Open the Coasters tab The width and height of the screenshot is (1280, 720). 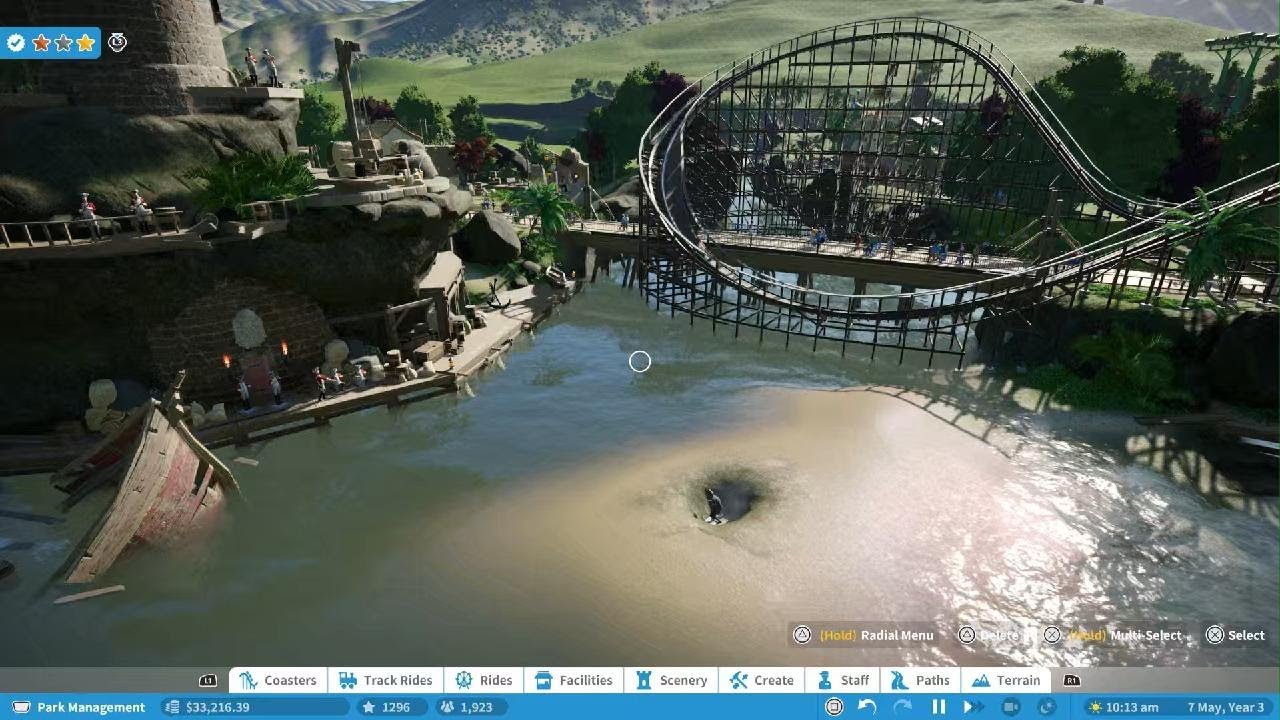[x=278, y=680]
